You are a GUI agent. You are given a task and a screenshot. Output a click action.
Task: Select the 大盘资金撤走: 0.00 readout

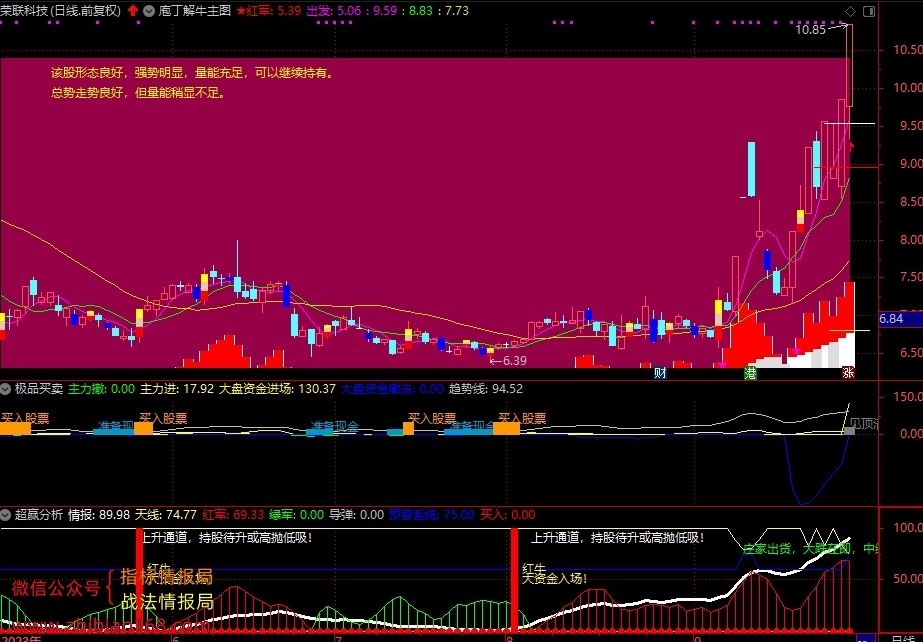(x=392, y=389)
